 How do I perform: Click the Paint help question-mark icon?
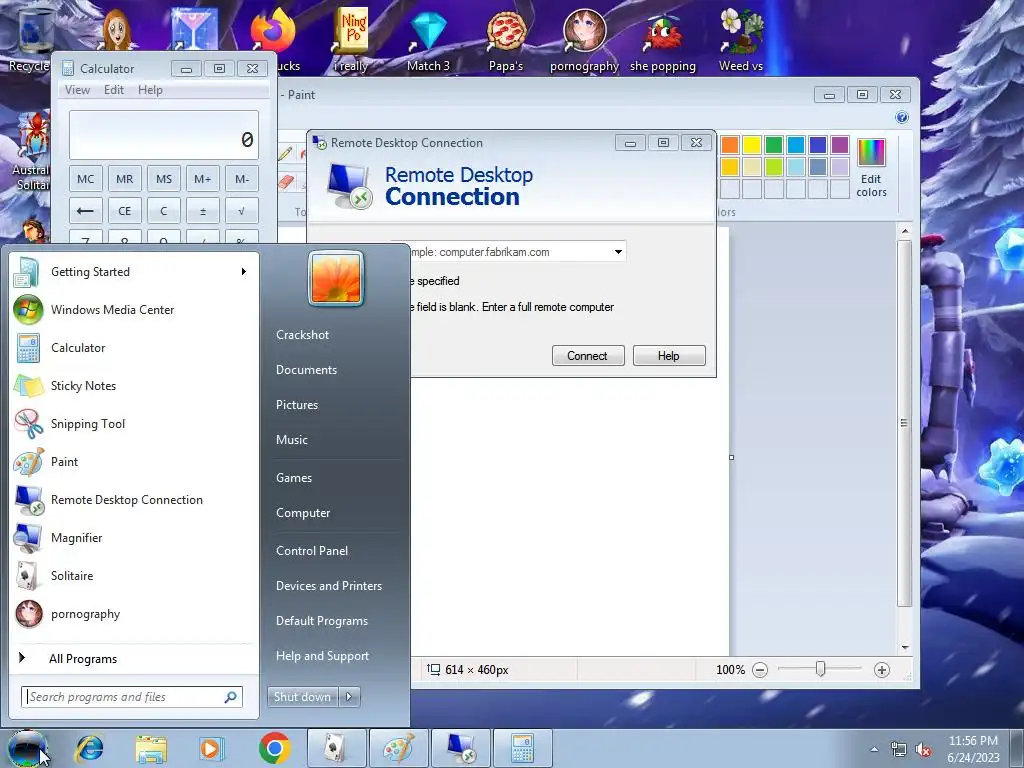click(x=902, y=118)
